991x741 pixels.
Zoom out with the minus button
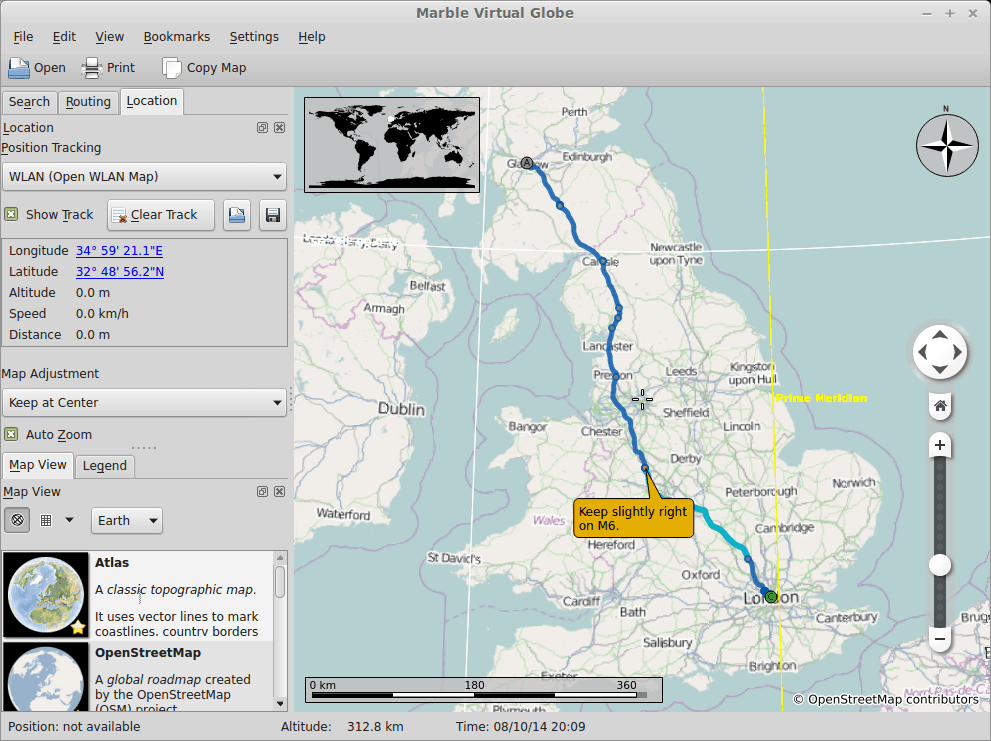pos(940,639)
